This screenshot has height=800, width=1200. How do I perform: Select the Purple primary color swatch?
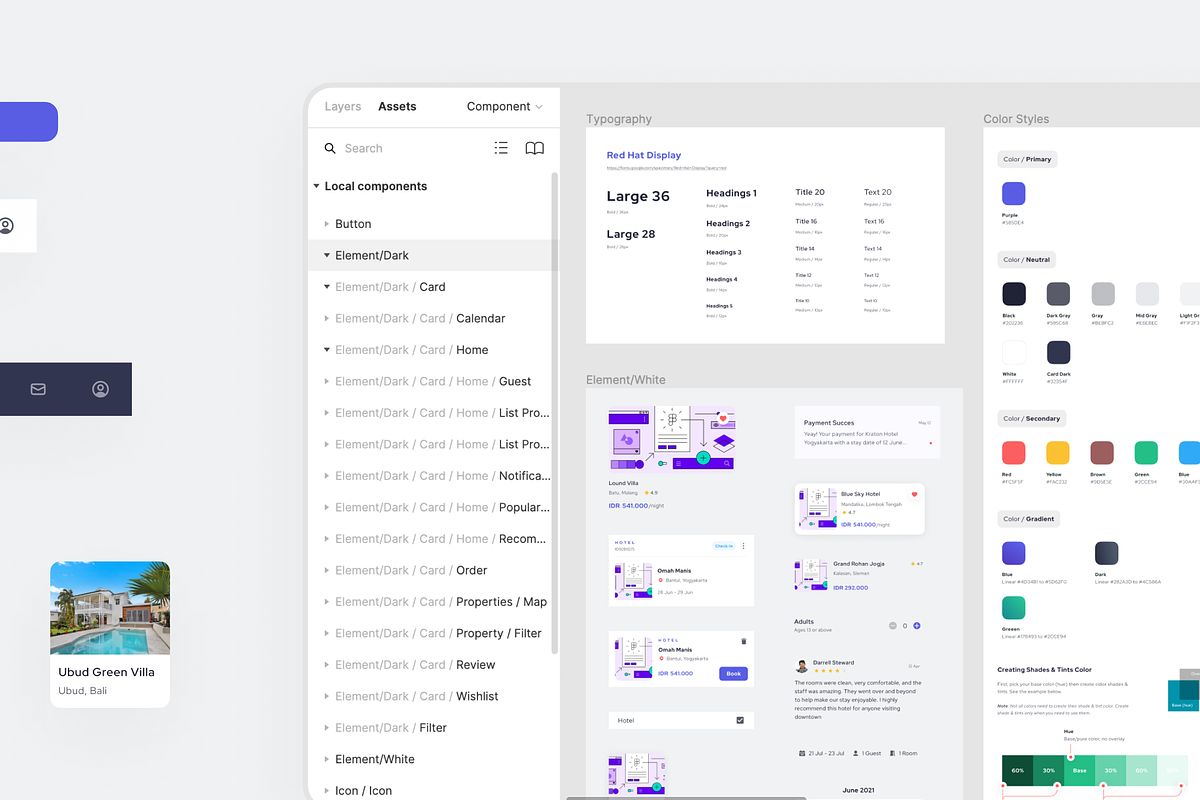click(1013, 194)
